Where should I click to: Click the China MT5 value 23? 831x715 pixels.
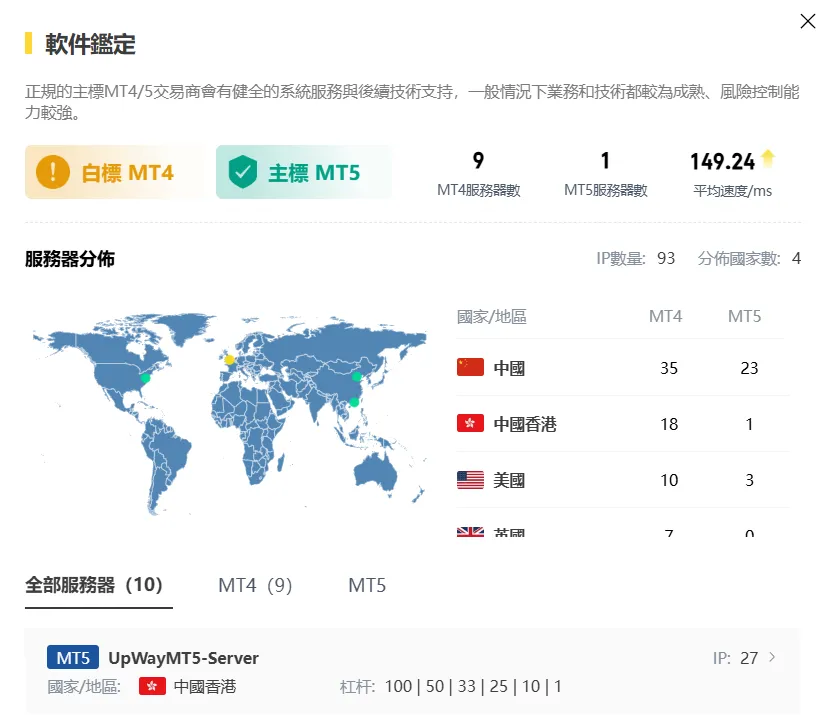pyautogui.click(x=749, y=368)
